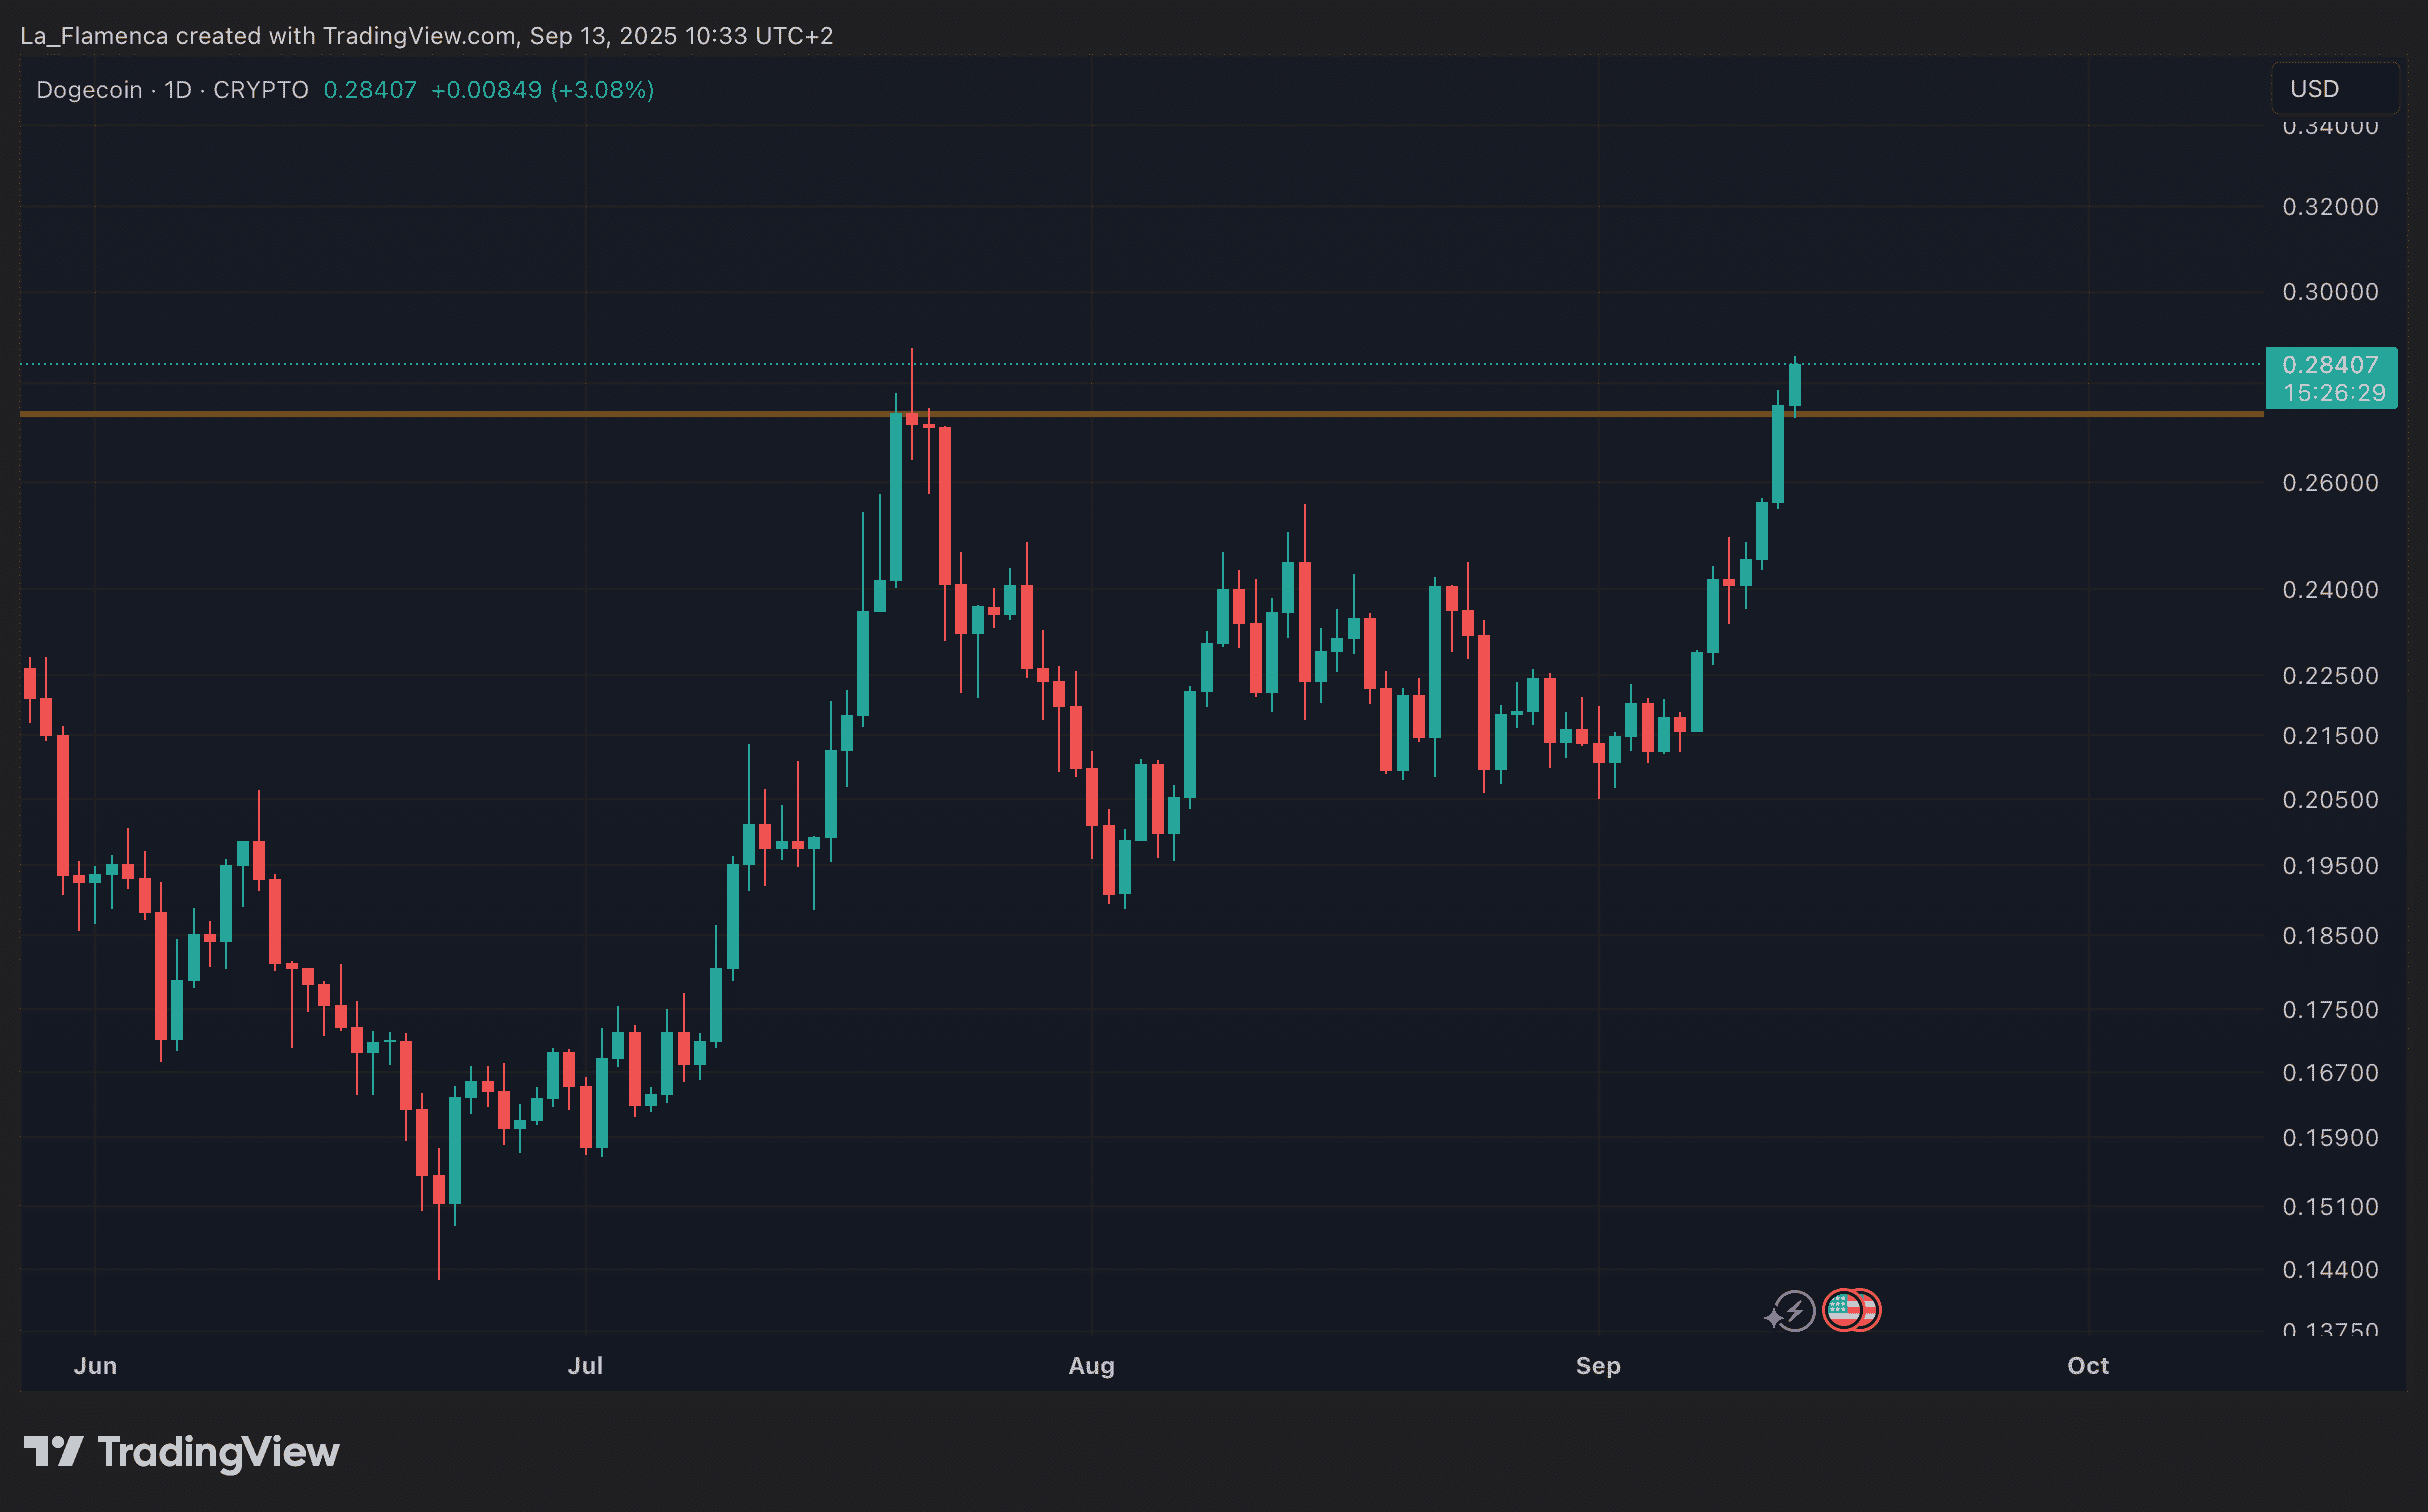Click the La_Flamenca created with TradingView.com caption
This screenshot has width=2428, height=1512.
(427, 36)
